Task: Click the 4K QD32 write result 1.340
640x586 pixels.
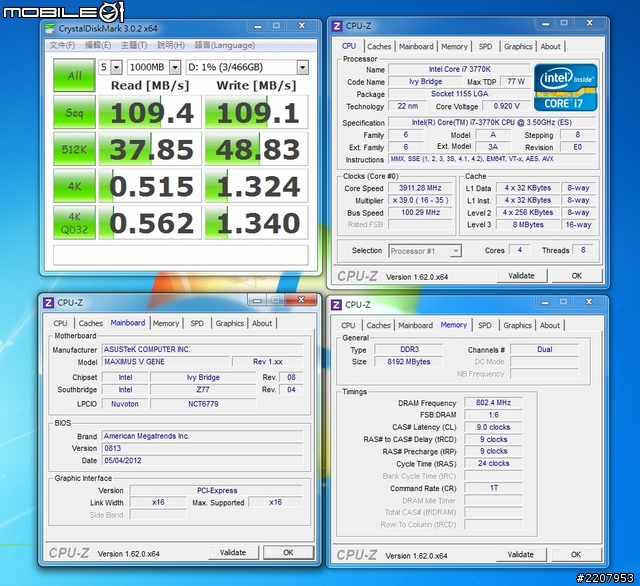Action: point(256,223)
